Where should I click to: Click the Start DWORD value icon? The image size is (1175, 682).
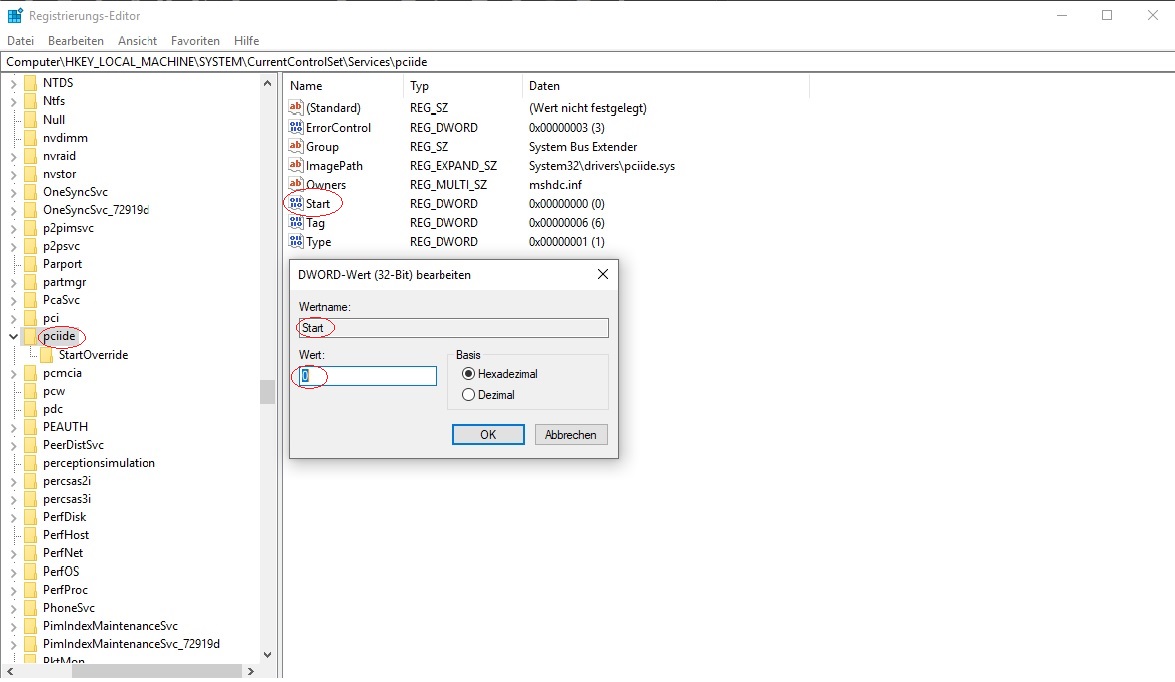(296, 203)
